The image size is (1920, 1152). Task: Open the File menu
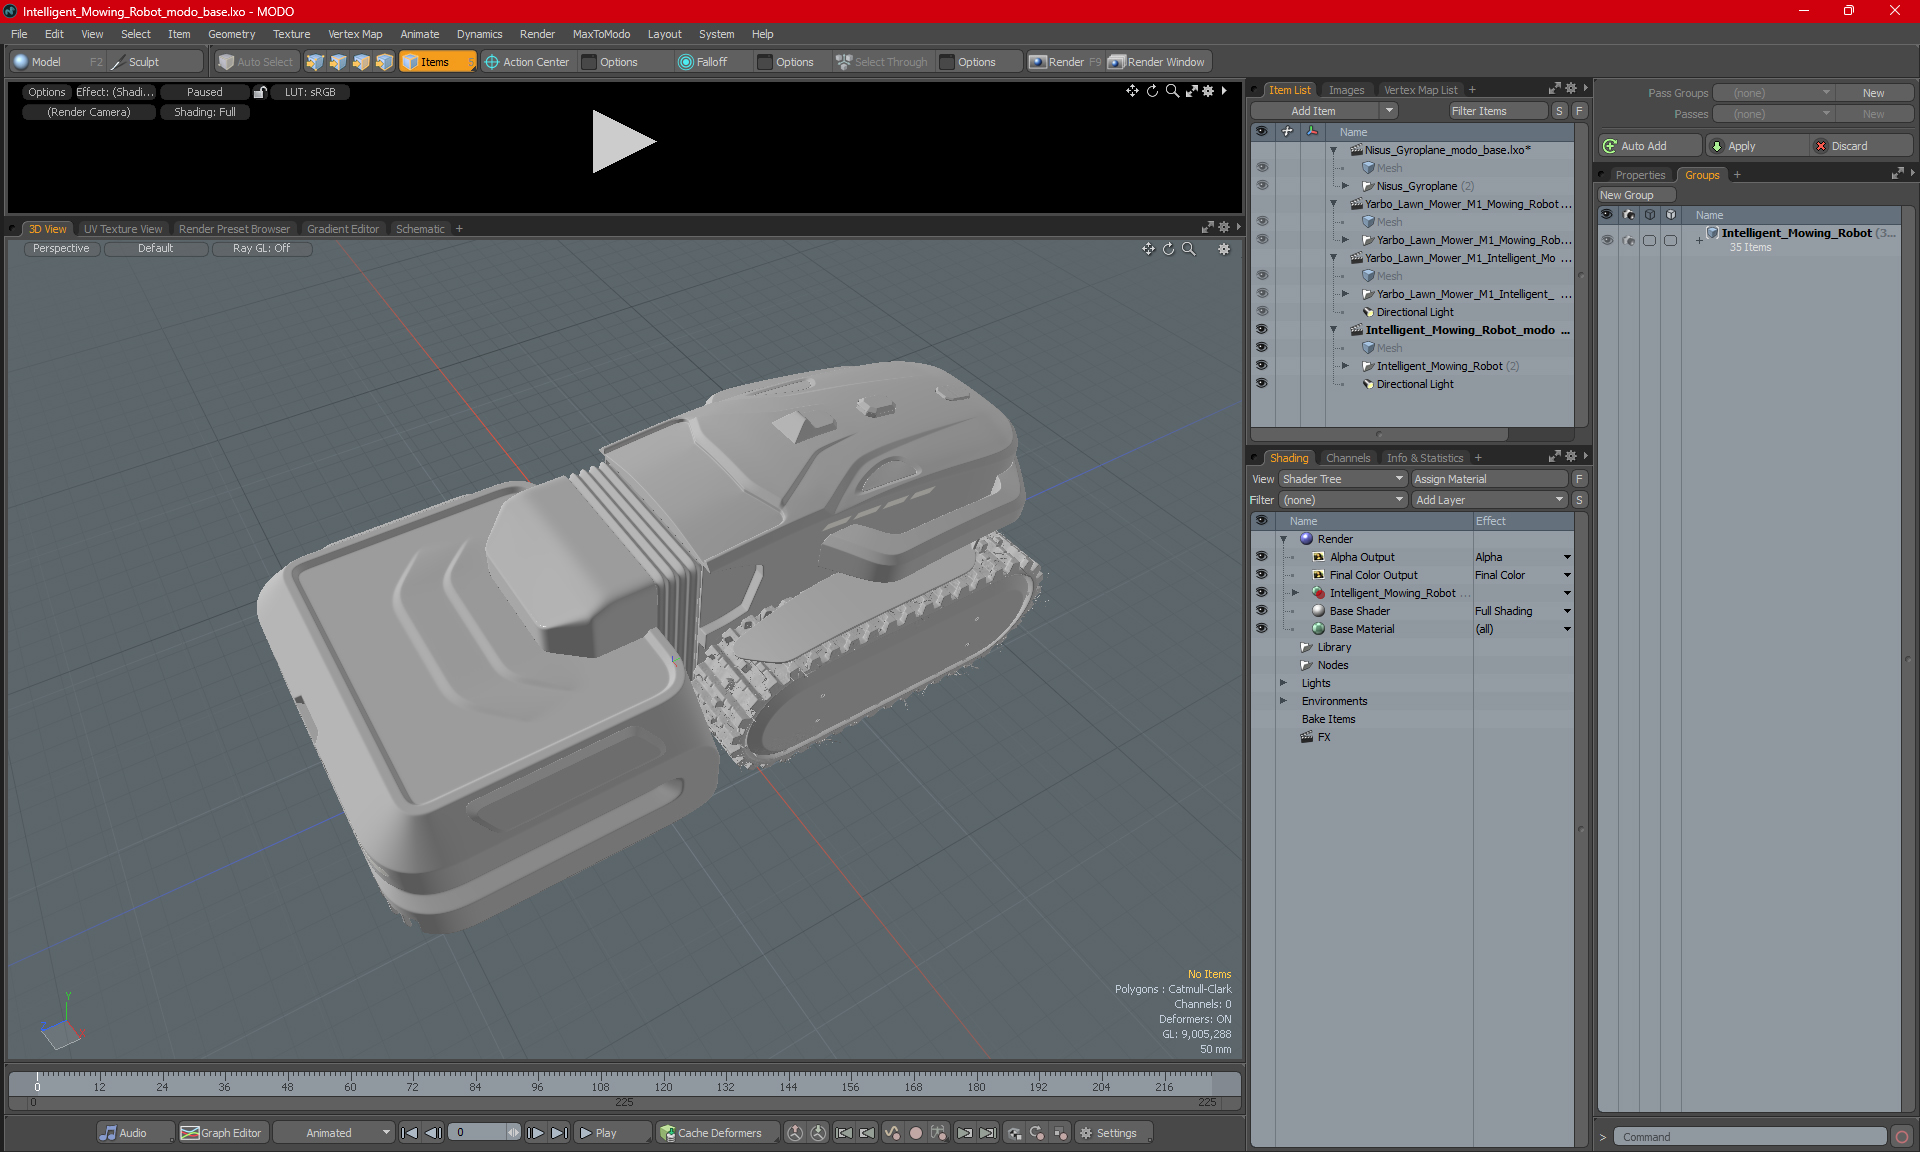19,34
